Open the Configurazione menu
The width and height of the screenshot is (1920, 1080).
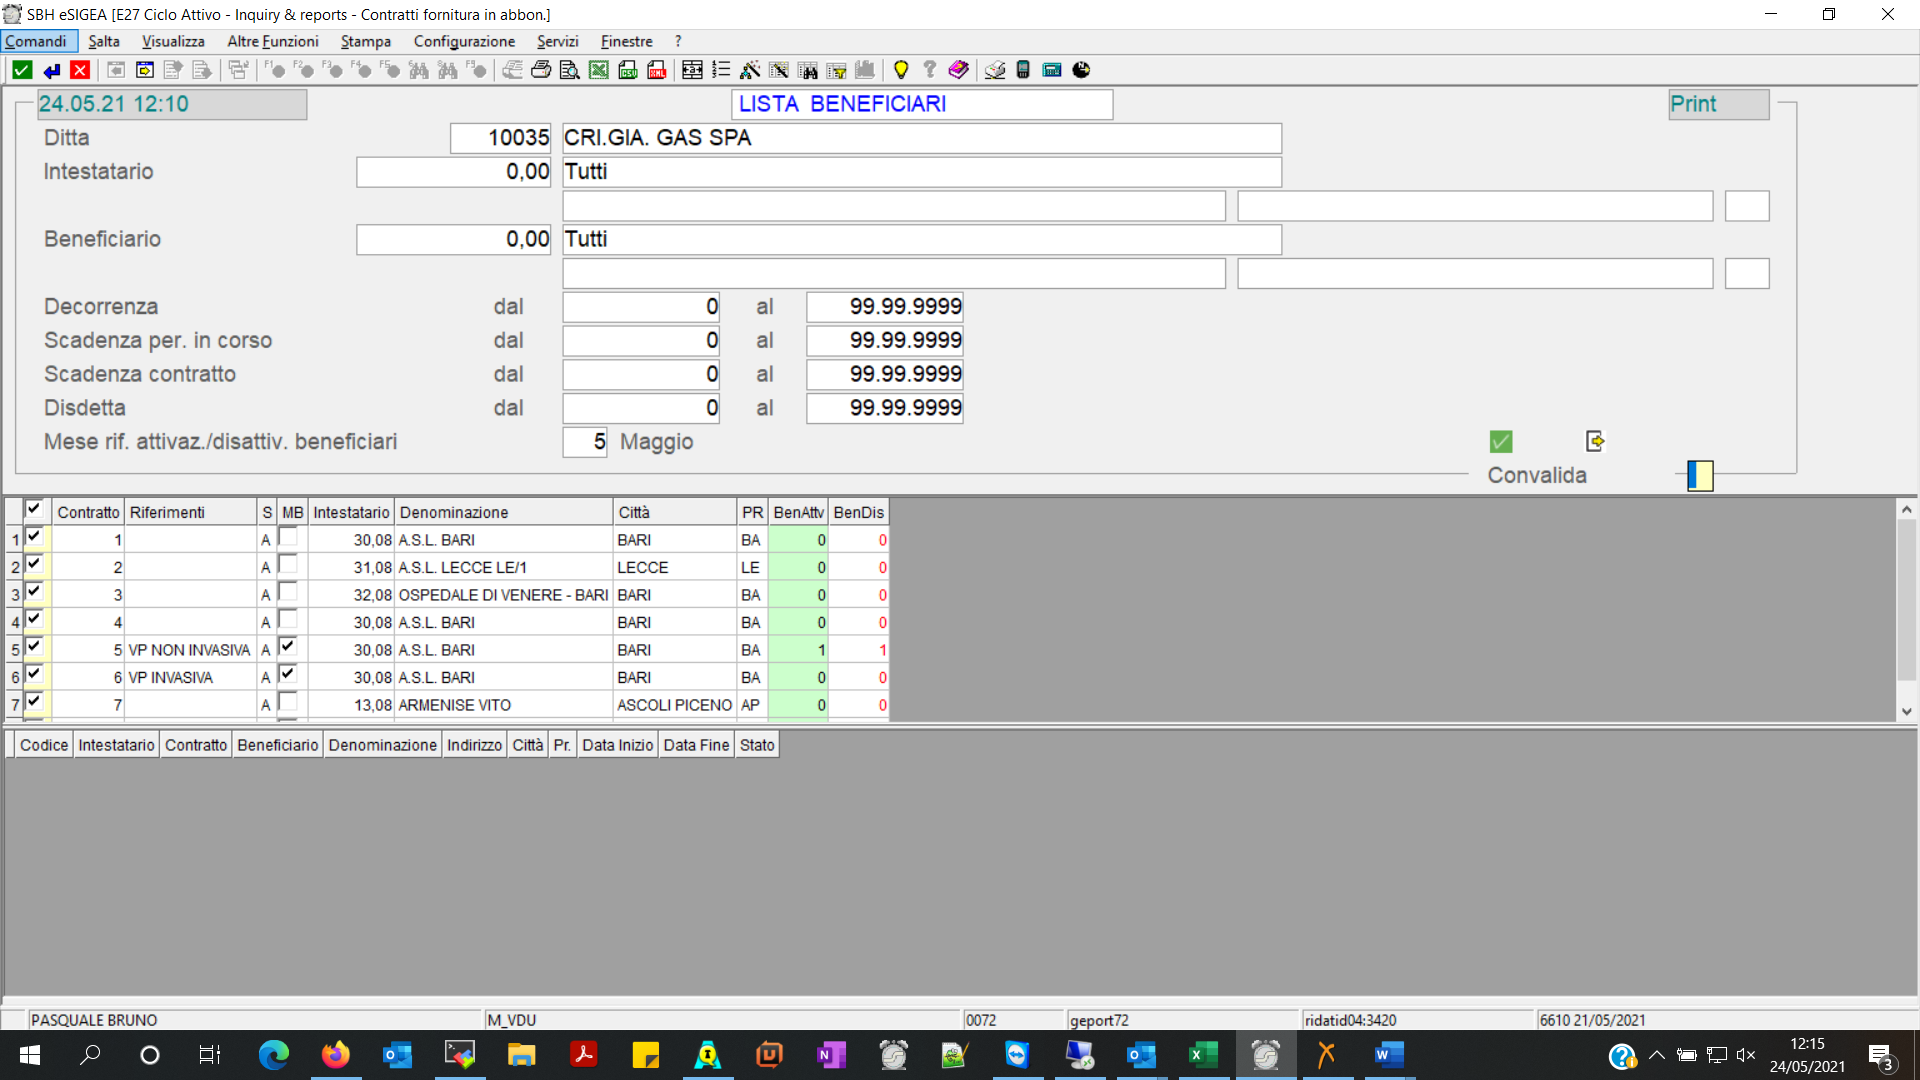pyautogui.click(x=464, y=41)
